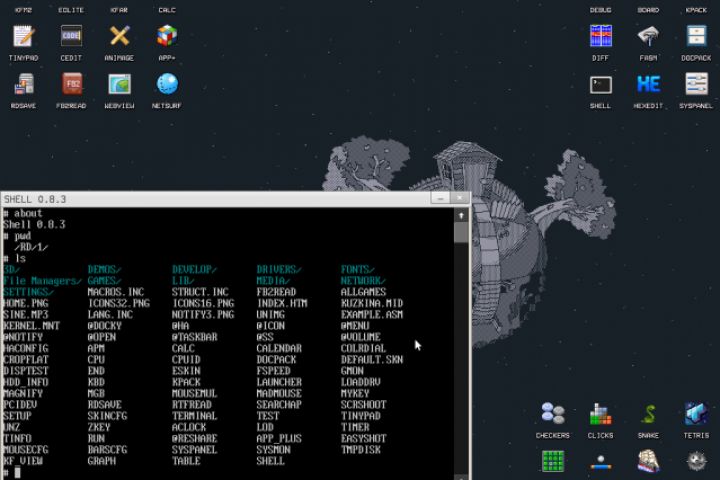Click 'EASYSHOT' in shell output
This screenshot has width=720, height=480.
click(363, 438)
